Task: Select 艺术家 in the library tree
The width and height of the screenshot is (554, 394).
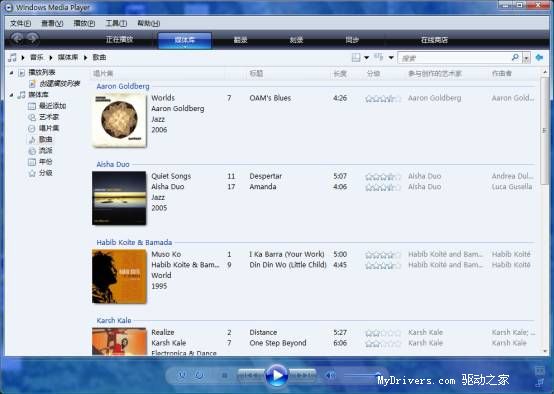Action: pos(49,117)
